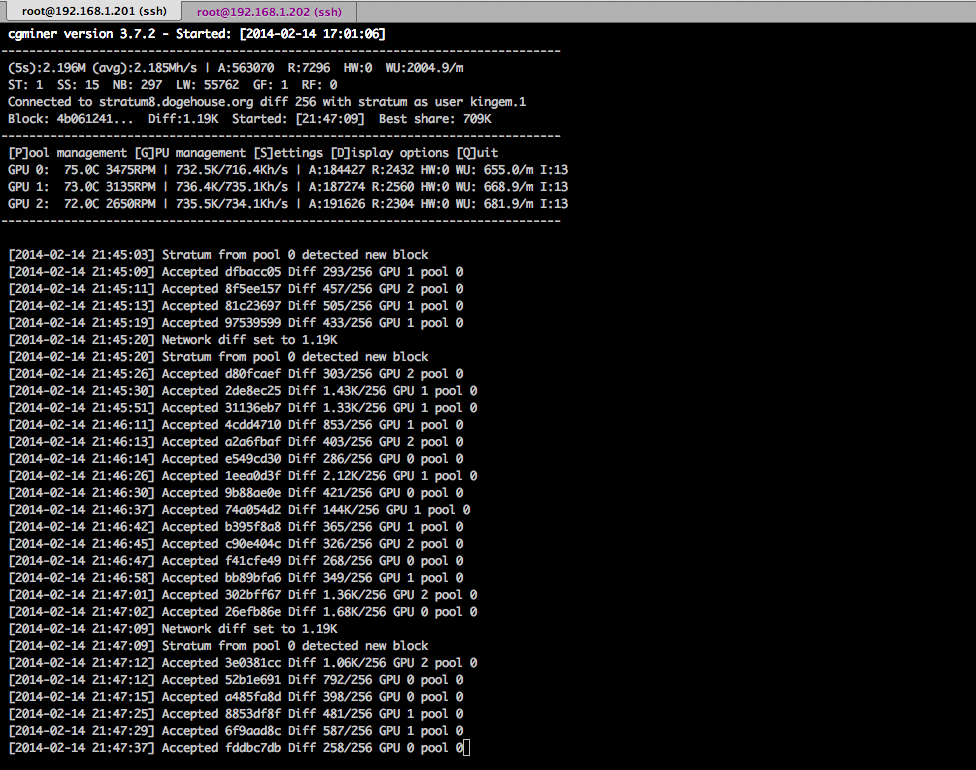The width and height of the screenshot is (976, 770).
Task: Click log line Accepted 97539599
Action: (236, 323)
